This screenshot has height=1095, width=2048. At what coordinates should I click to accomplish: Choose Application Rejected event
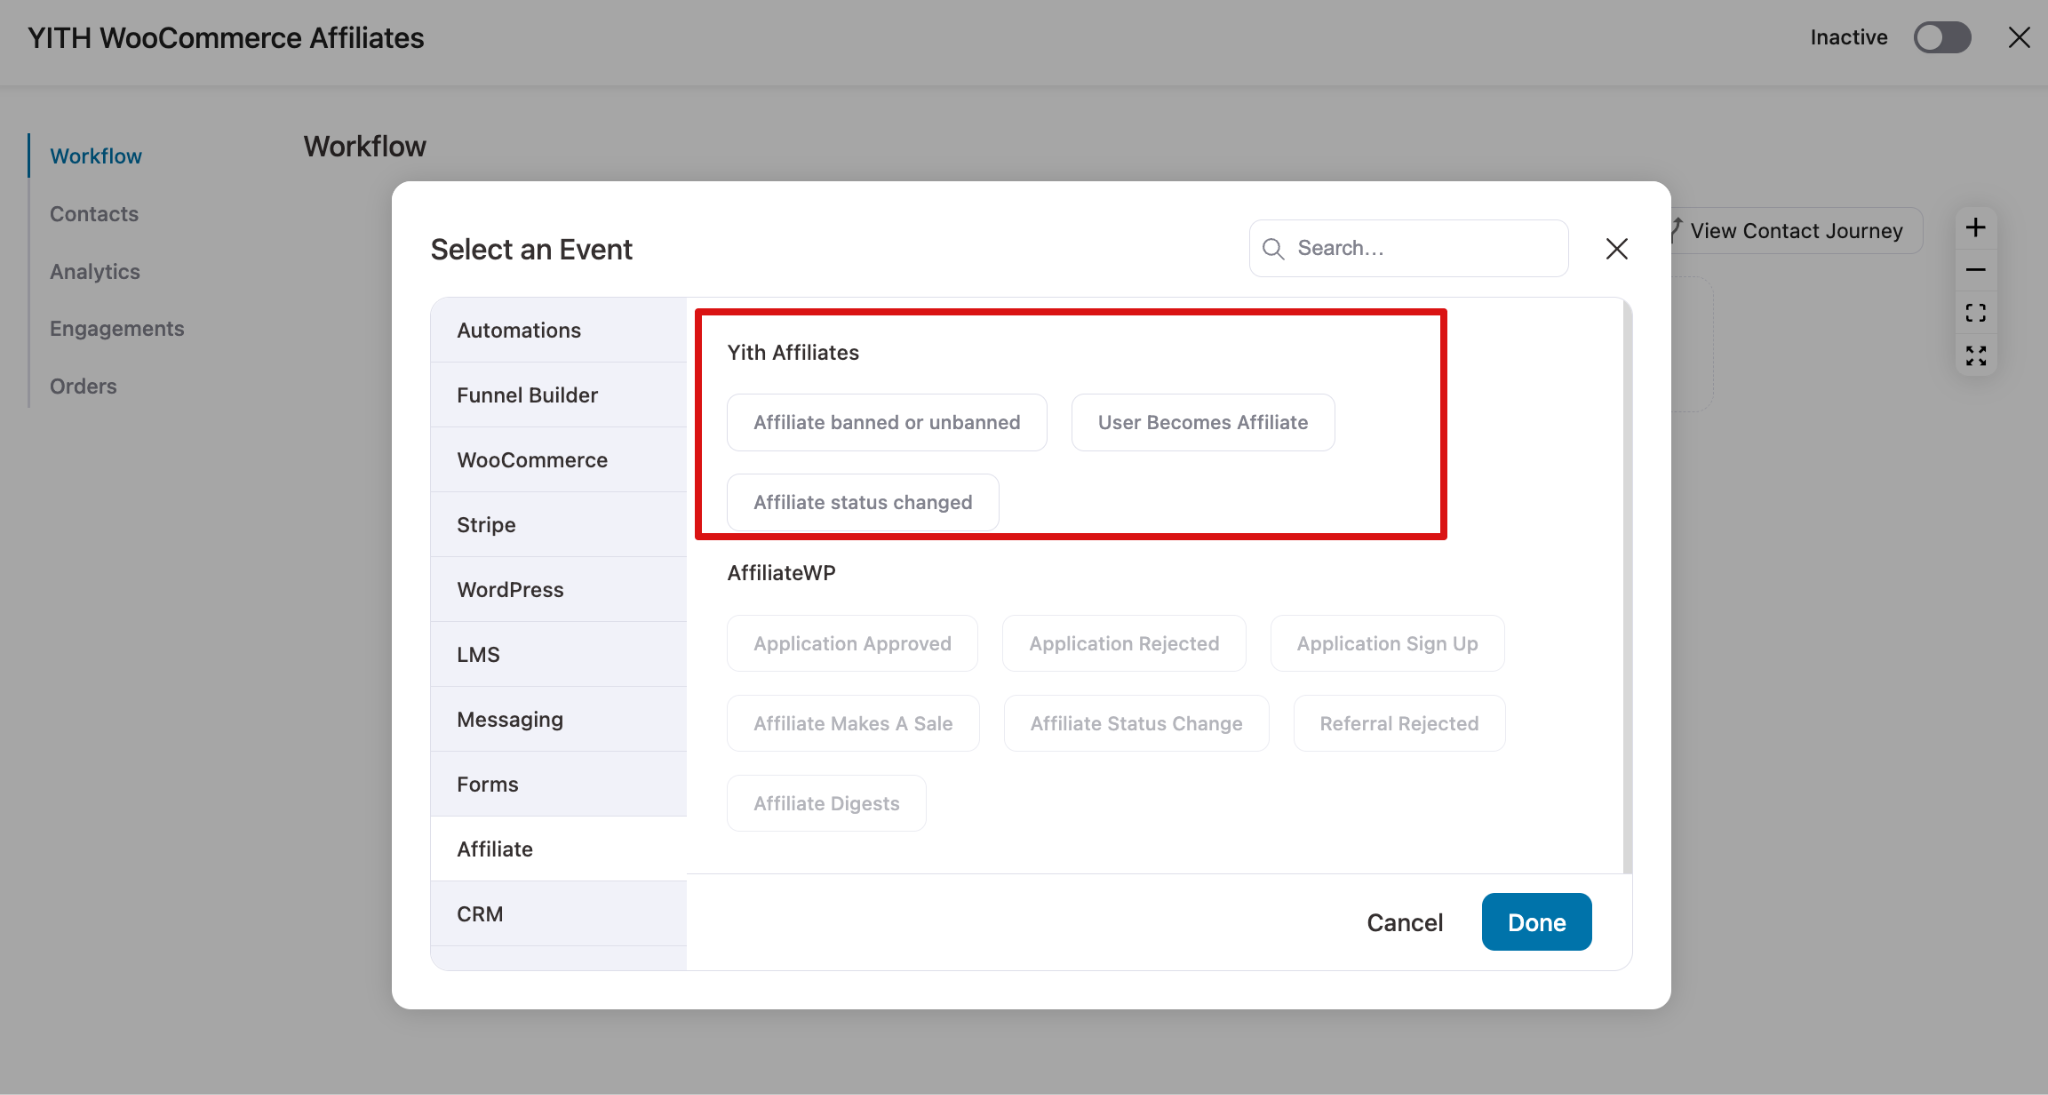1124,643
